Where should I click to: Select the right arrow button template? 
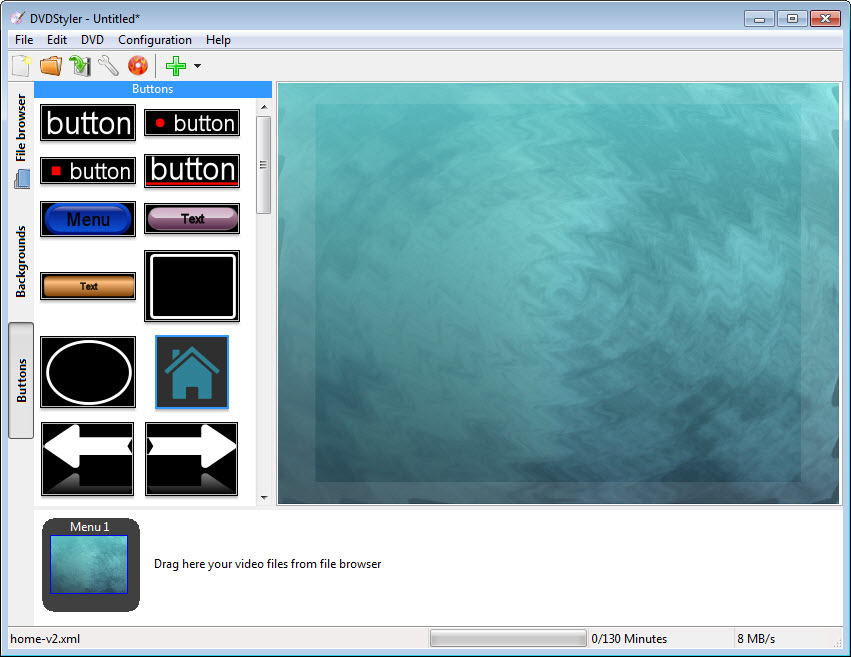click(192, 459)
